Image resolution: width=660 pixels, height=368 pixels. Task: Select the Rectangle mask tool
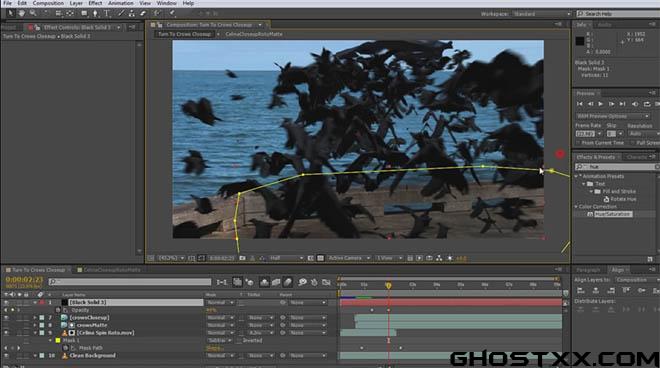tap(84, 13)
